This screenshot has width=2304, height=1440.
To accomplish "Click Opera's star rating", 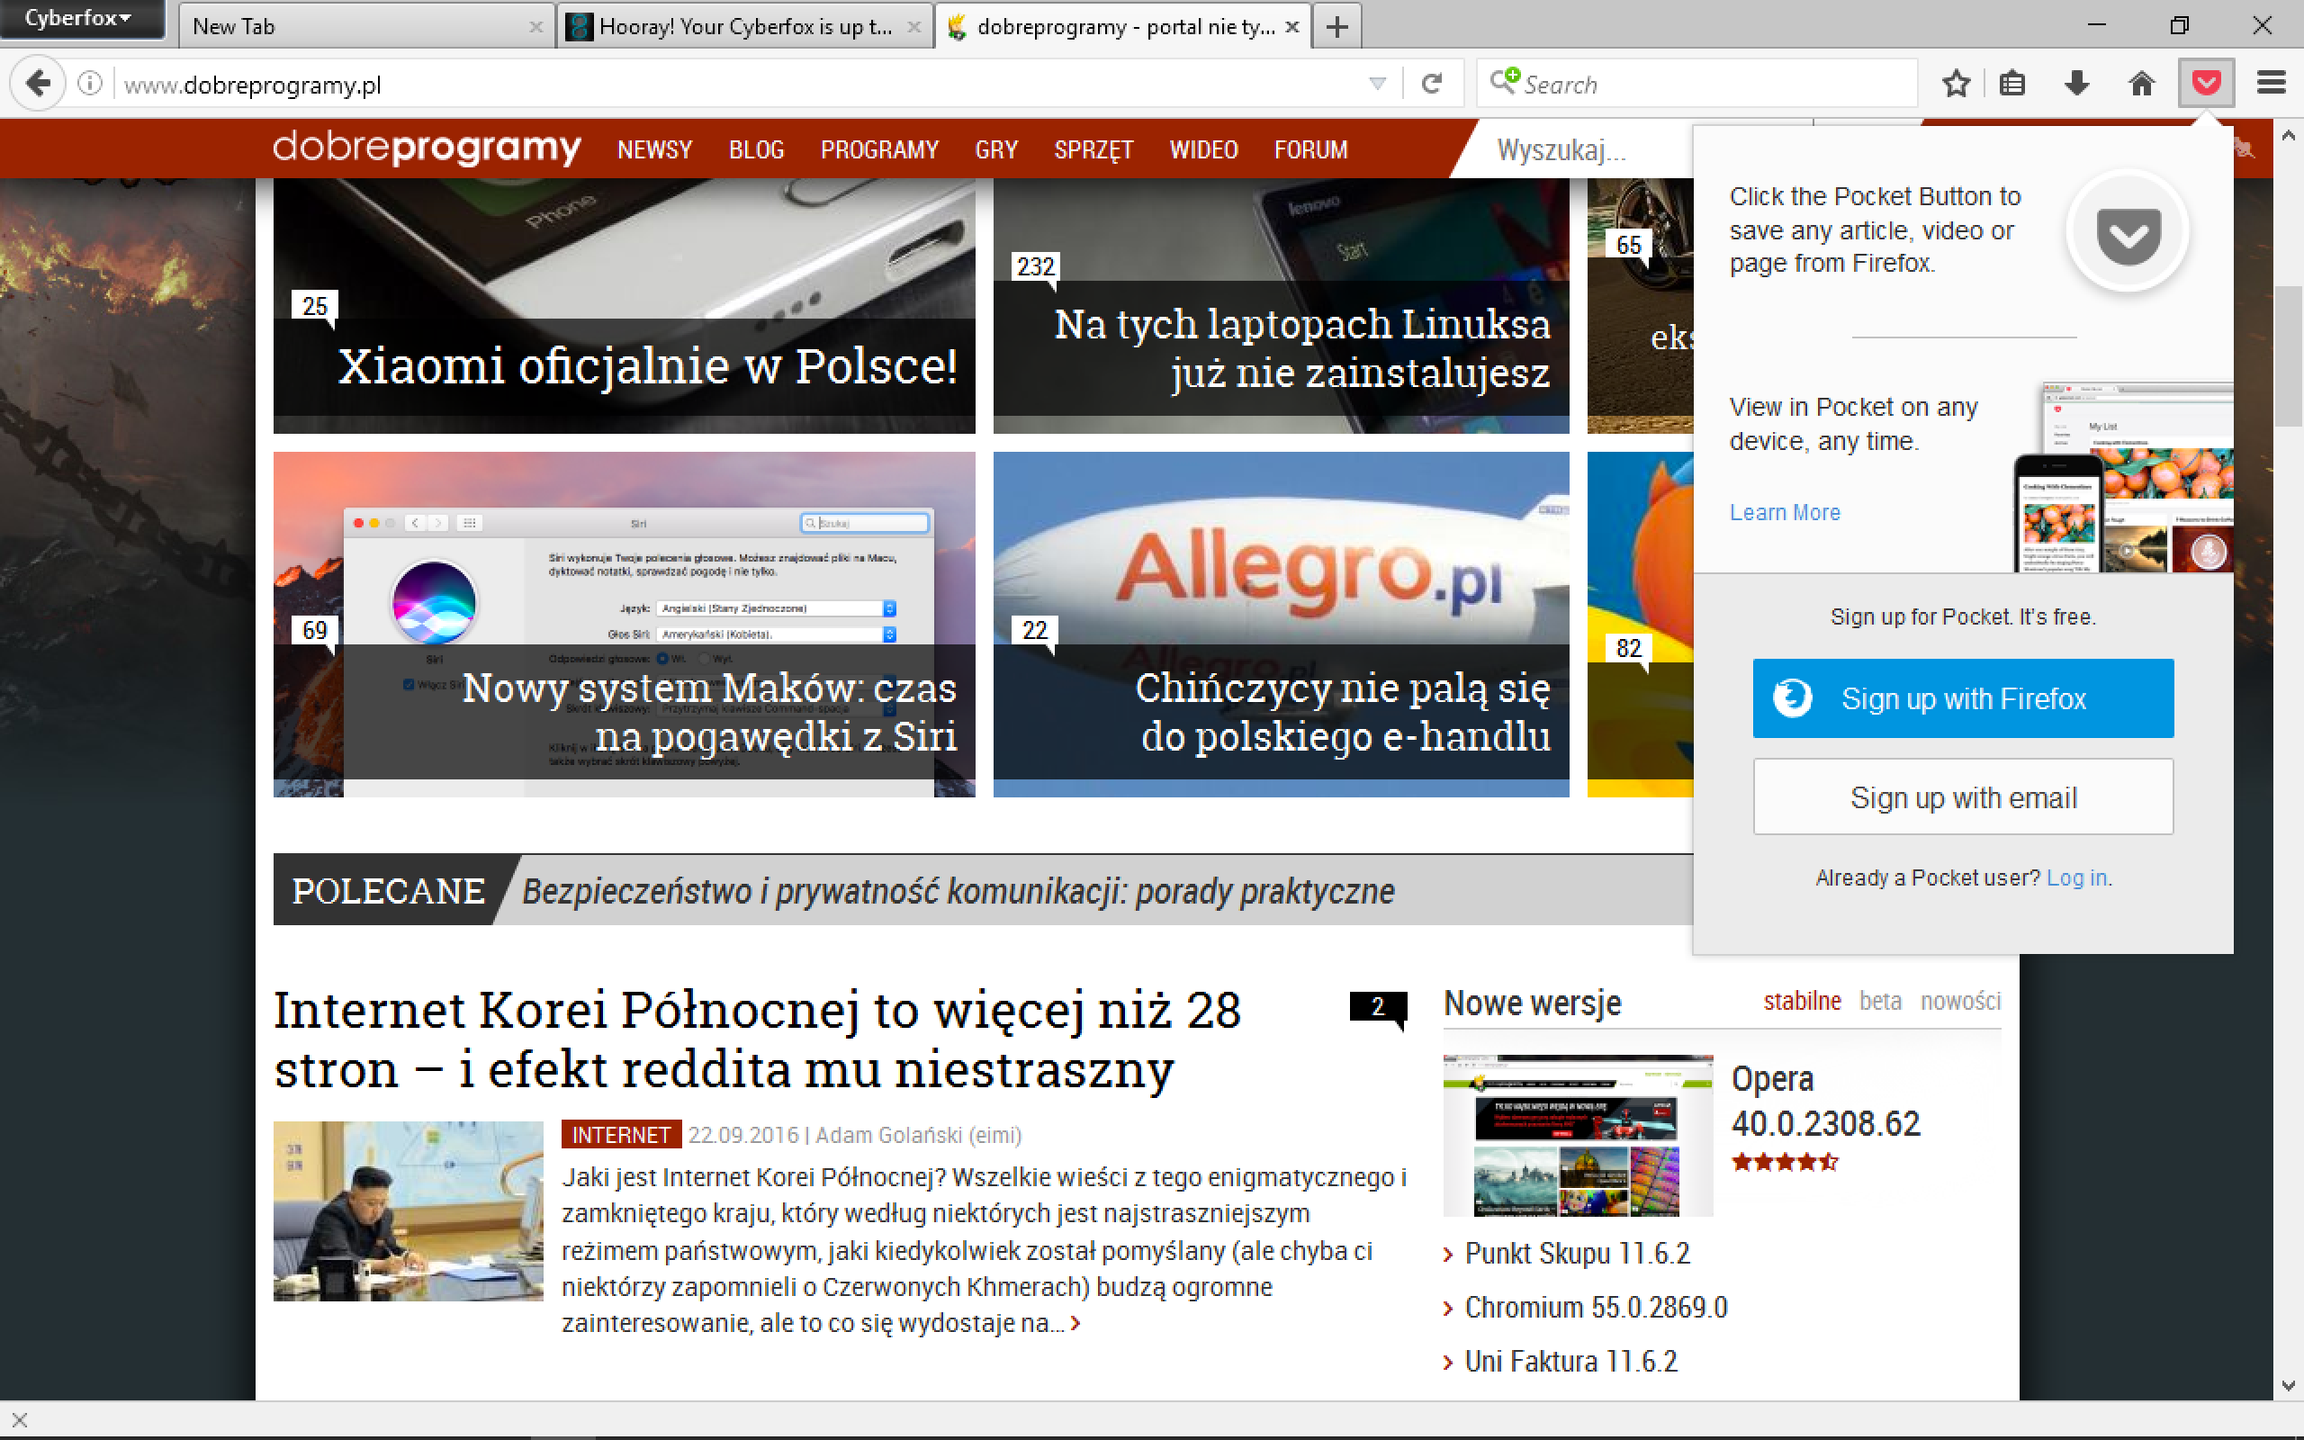I will point(1785,1161).
